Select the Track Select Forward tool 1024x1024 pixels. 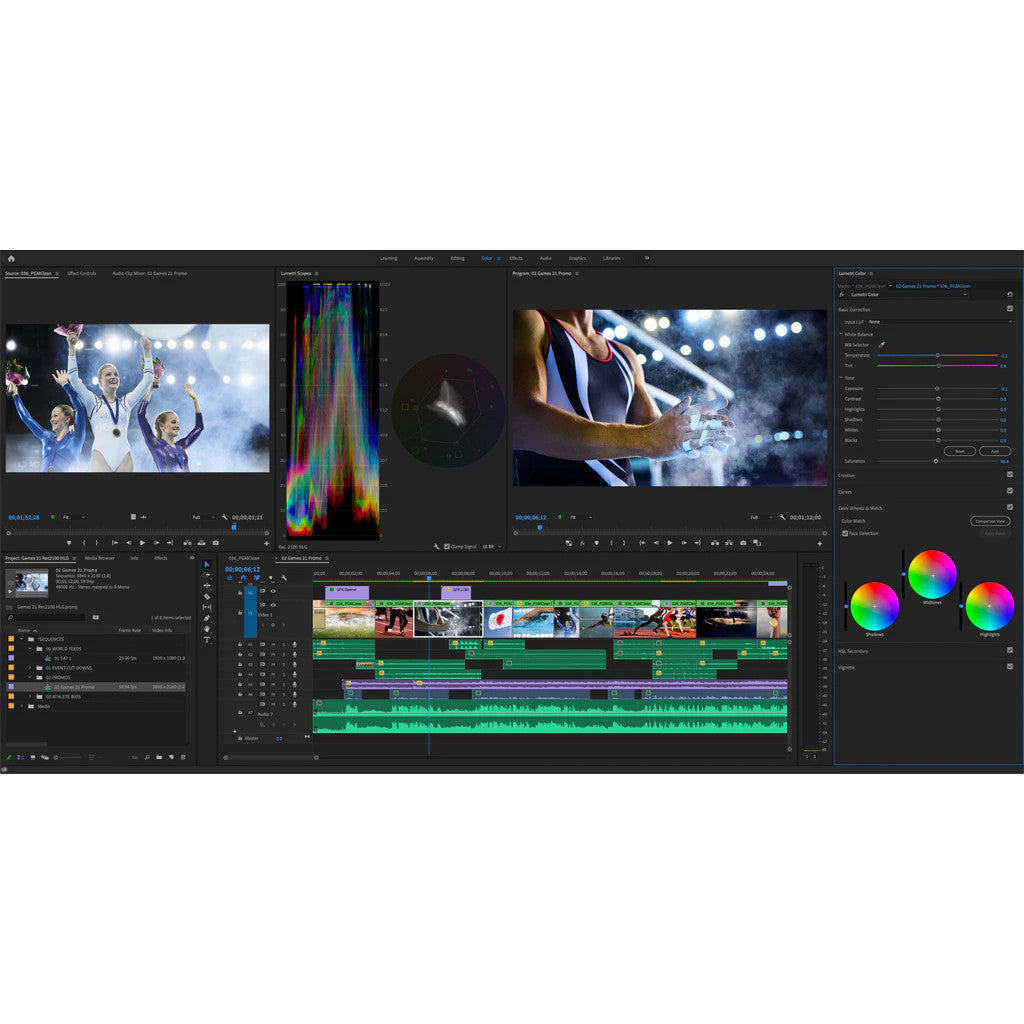click(207, 575)
